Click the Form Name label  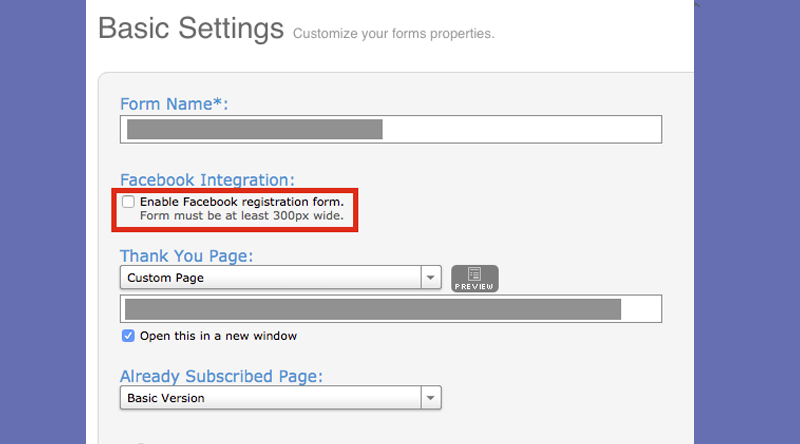click(x=174, y=104)
